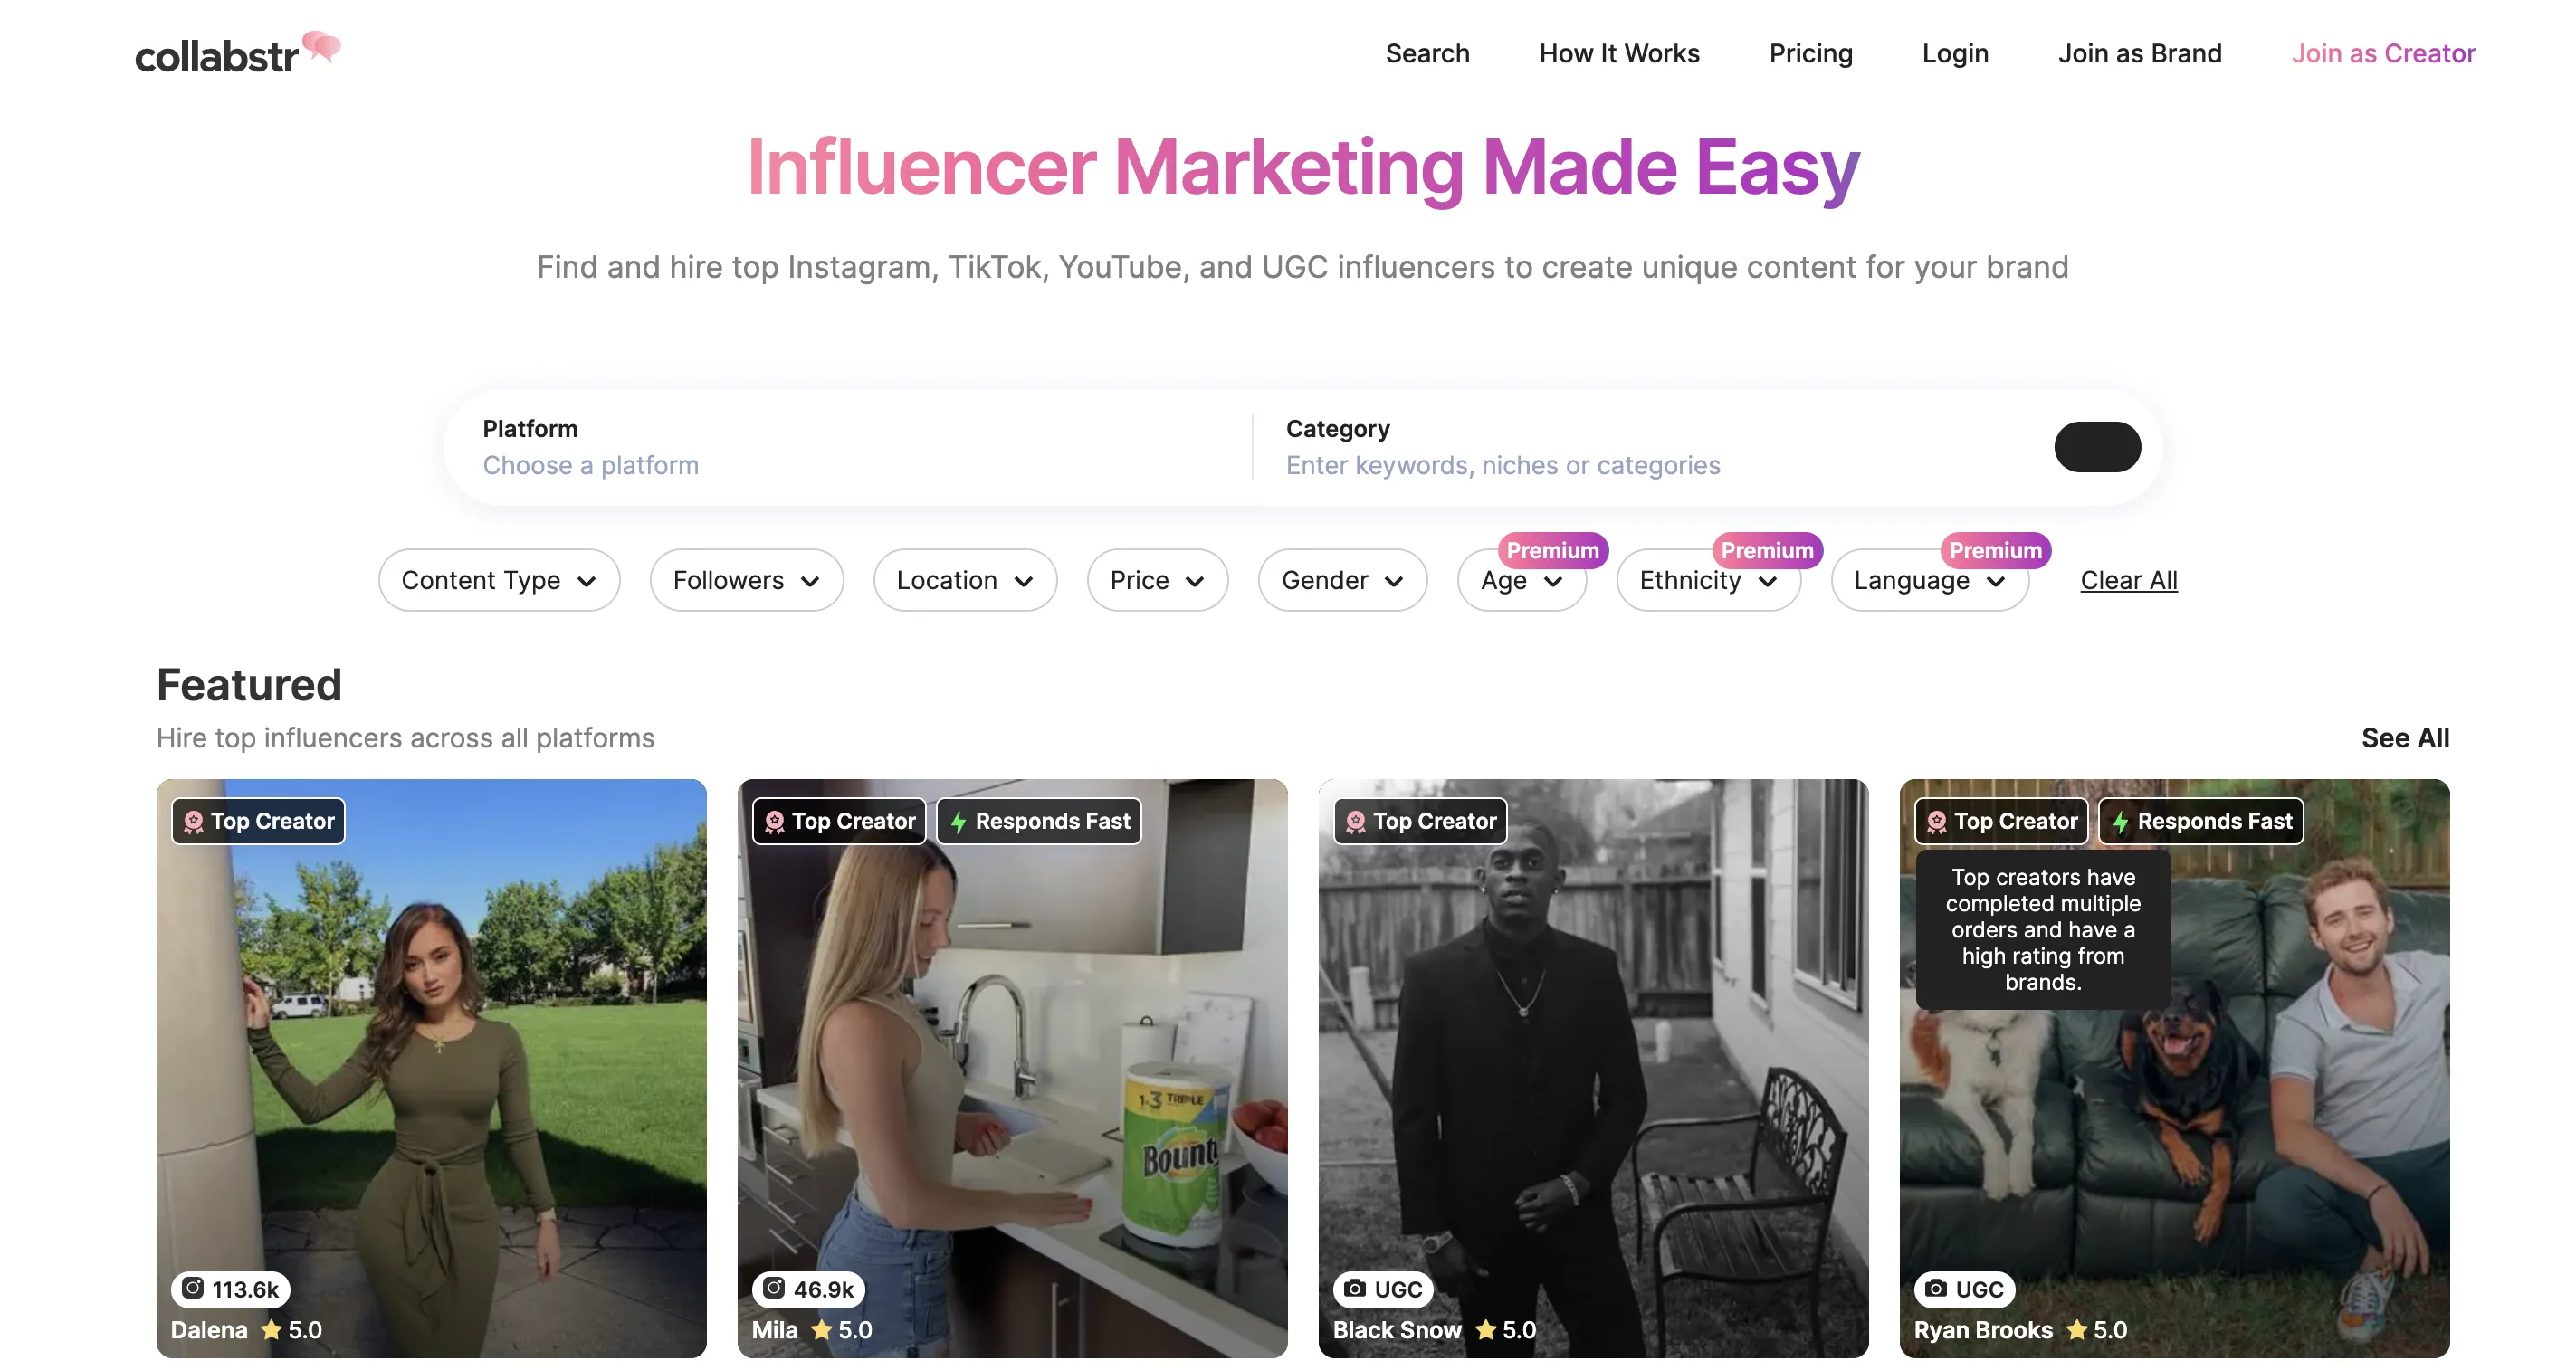This screenshot has width=2576, height=1370.
Task: Click the Top Creator badge on Dalena's card
Action: click(258, 821)
